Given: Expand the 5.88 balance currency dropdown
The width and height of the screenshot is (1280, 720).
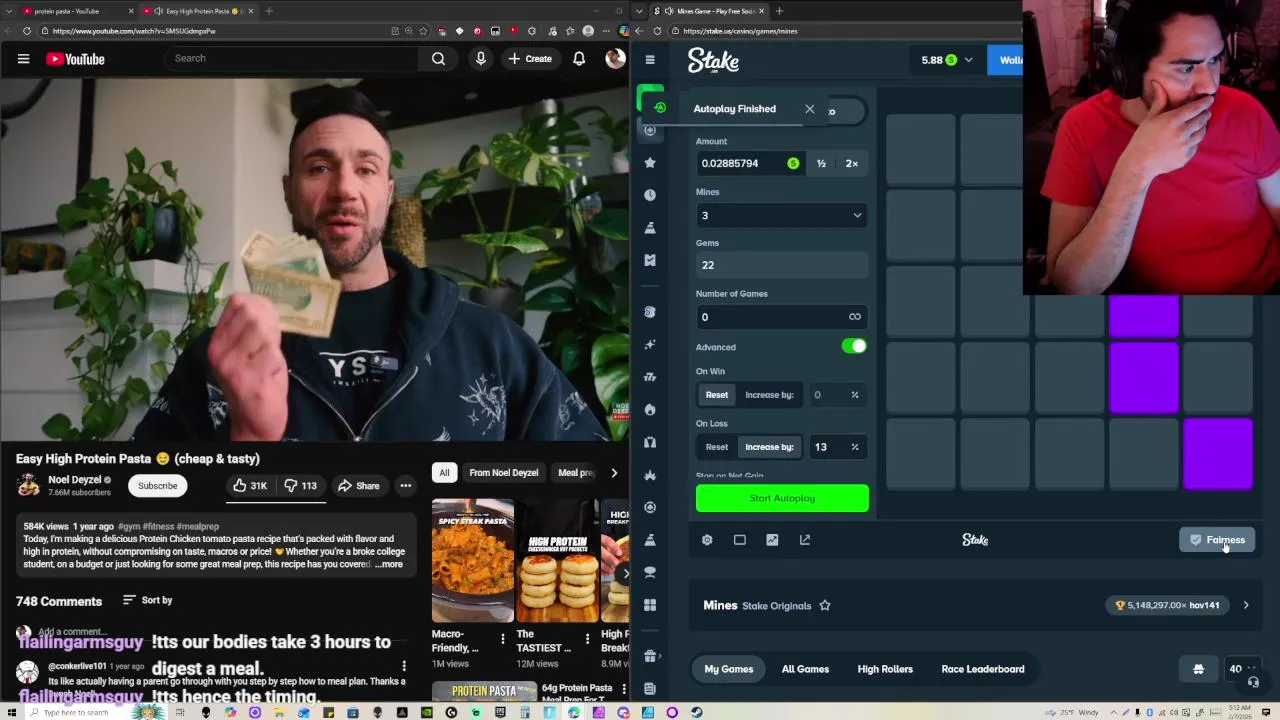Looking at the screenshot, I should click(x=947, y=60).
